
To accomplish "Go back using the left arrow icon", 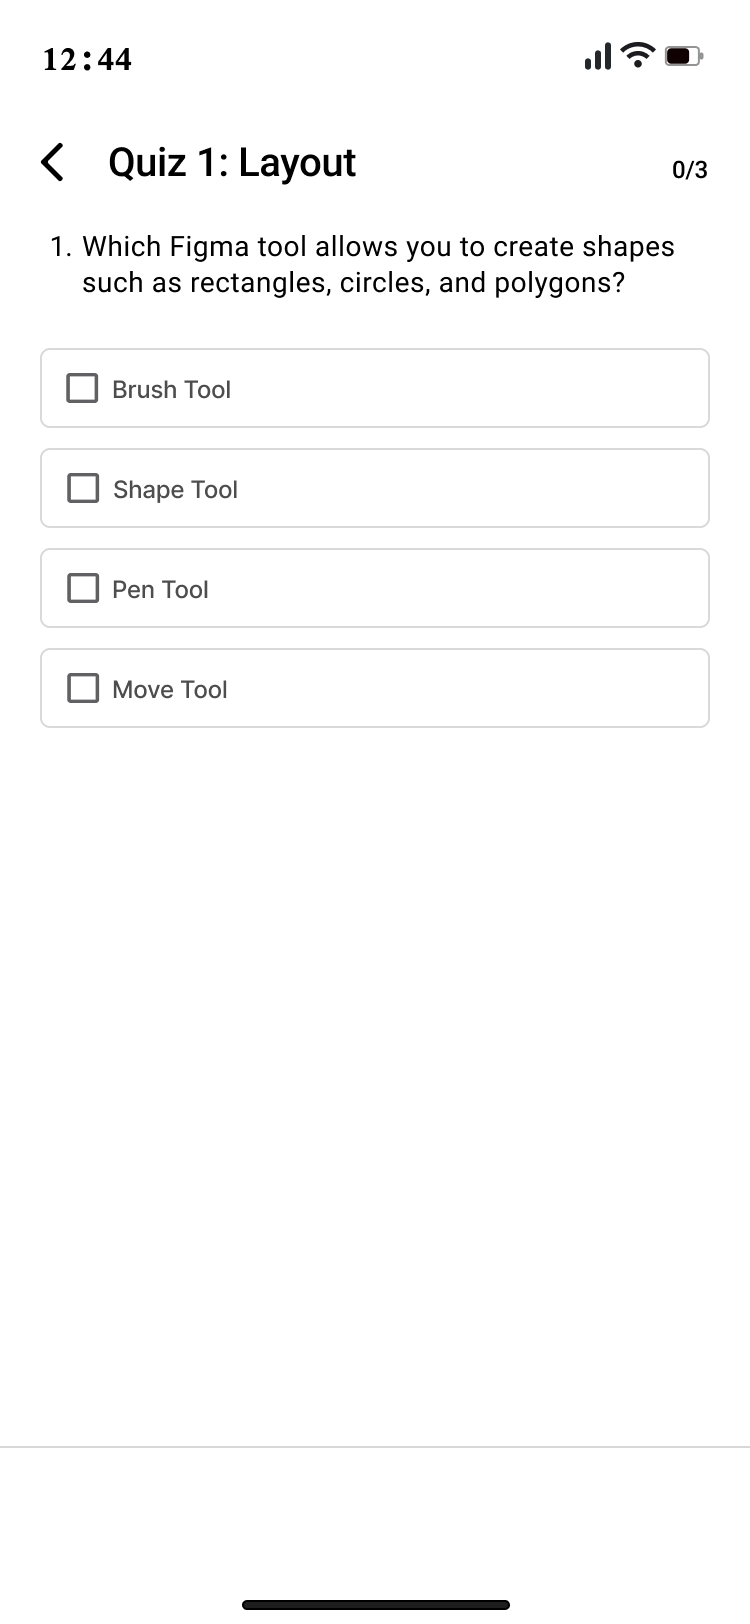I will tap(53, 162).
